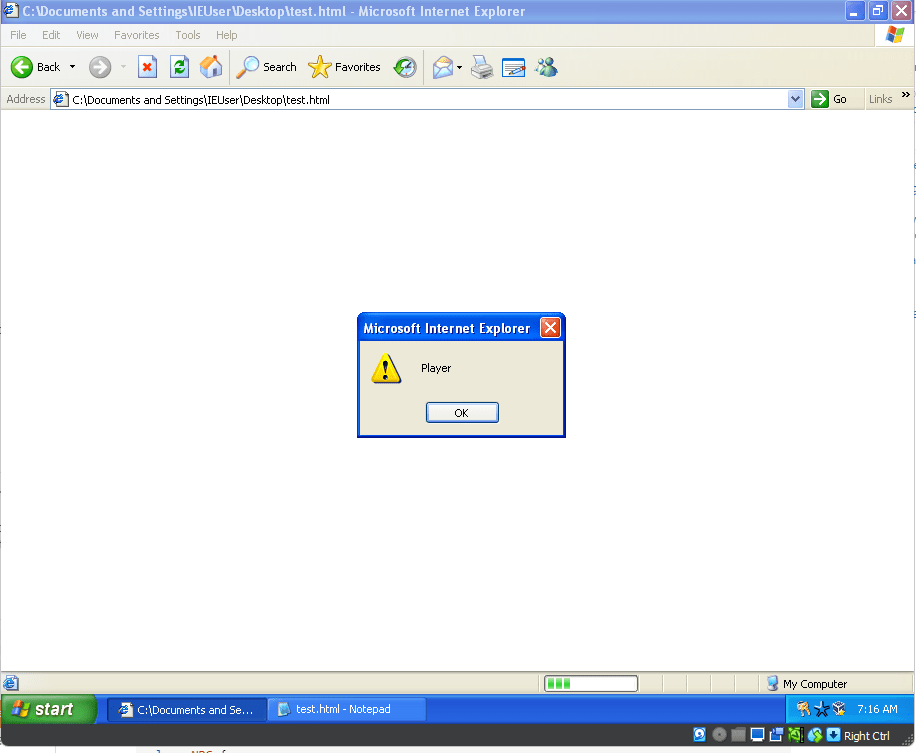Click the Go button
Image resolution: width=916 pixels, height=753 pixels.
[830, 99]
